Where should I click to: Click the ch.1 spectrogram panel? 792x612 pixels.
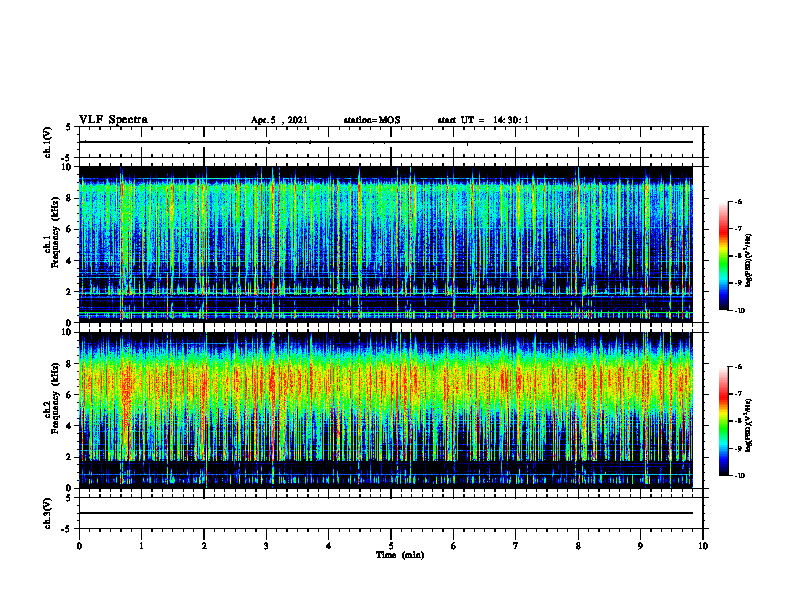(x=386, y=244)
